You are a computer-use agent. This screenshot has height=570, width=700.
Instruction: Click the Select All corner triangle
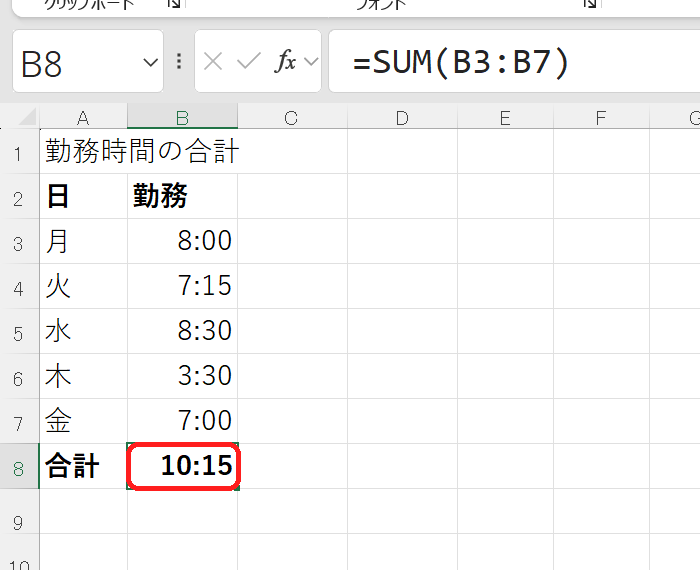pos(26,117)
